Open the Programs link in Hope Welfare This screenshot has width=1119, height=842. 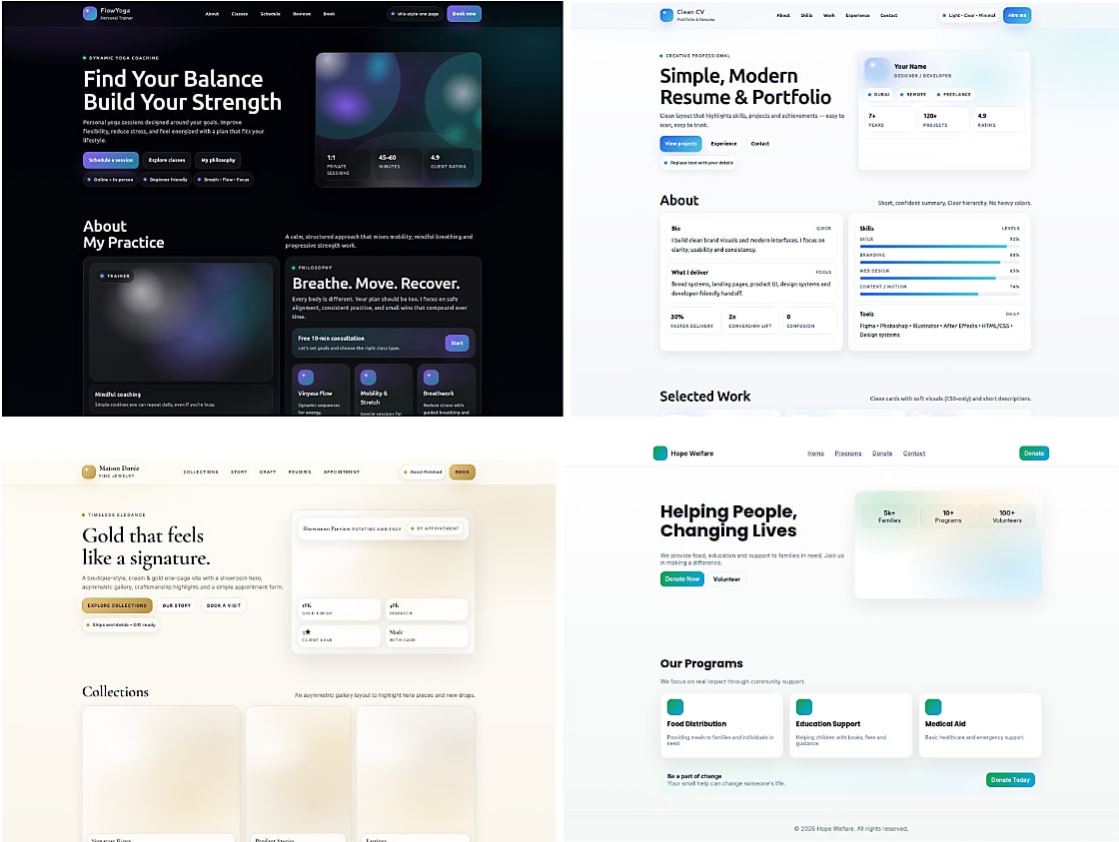coord(848,453)
